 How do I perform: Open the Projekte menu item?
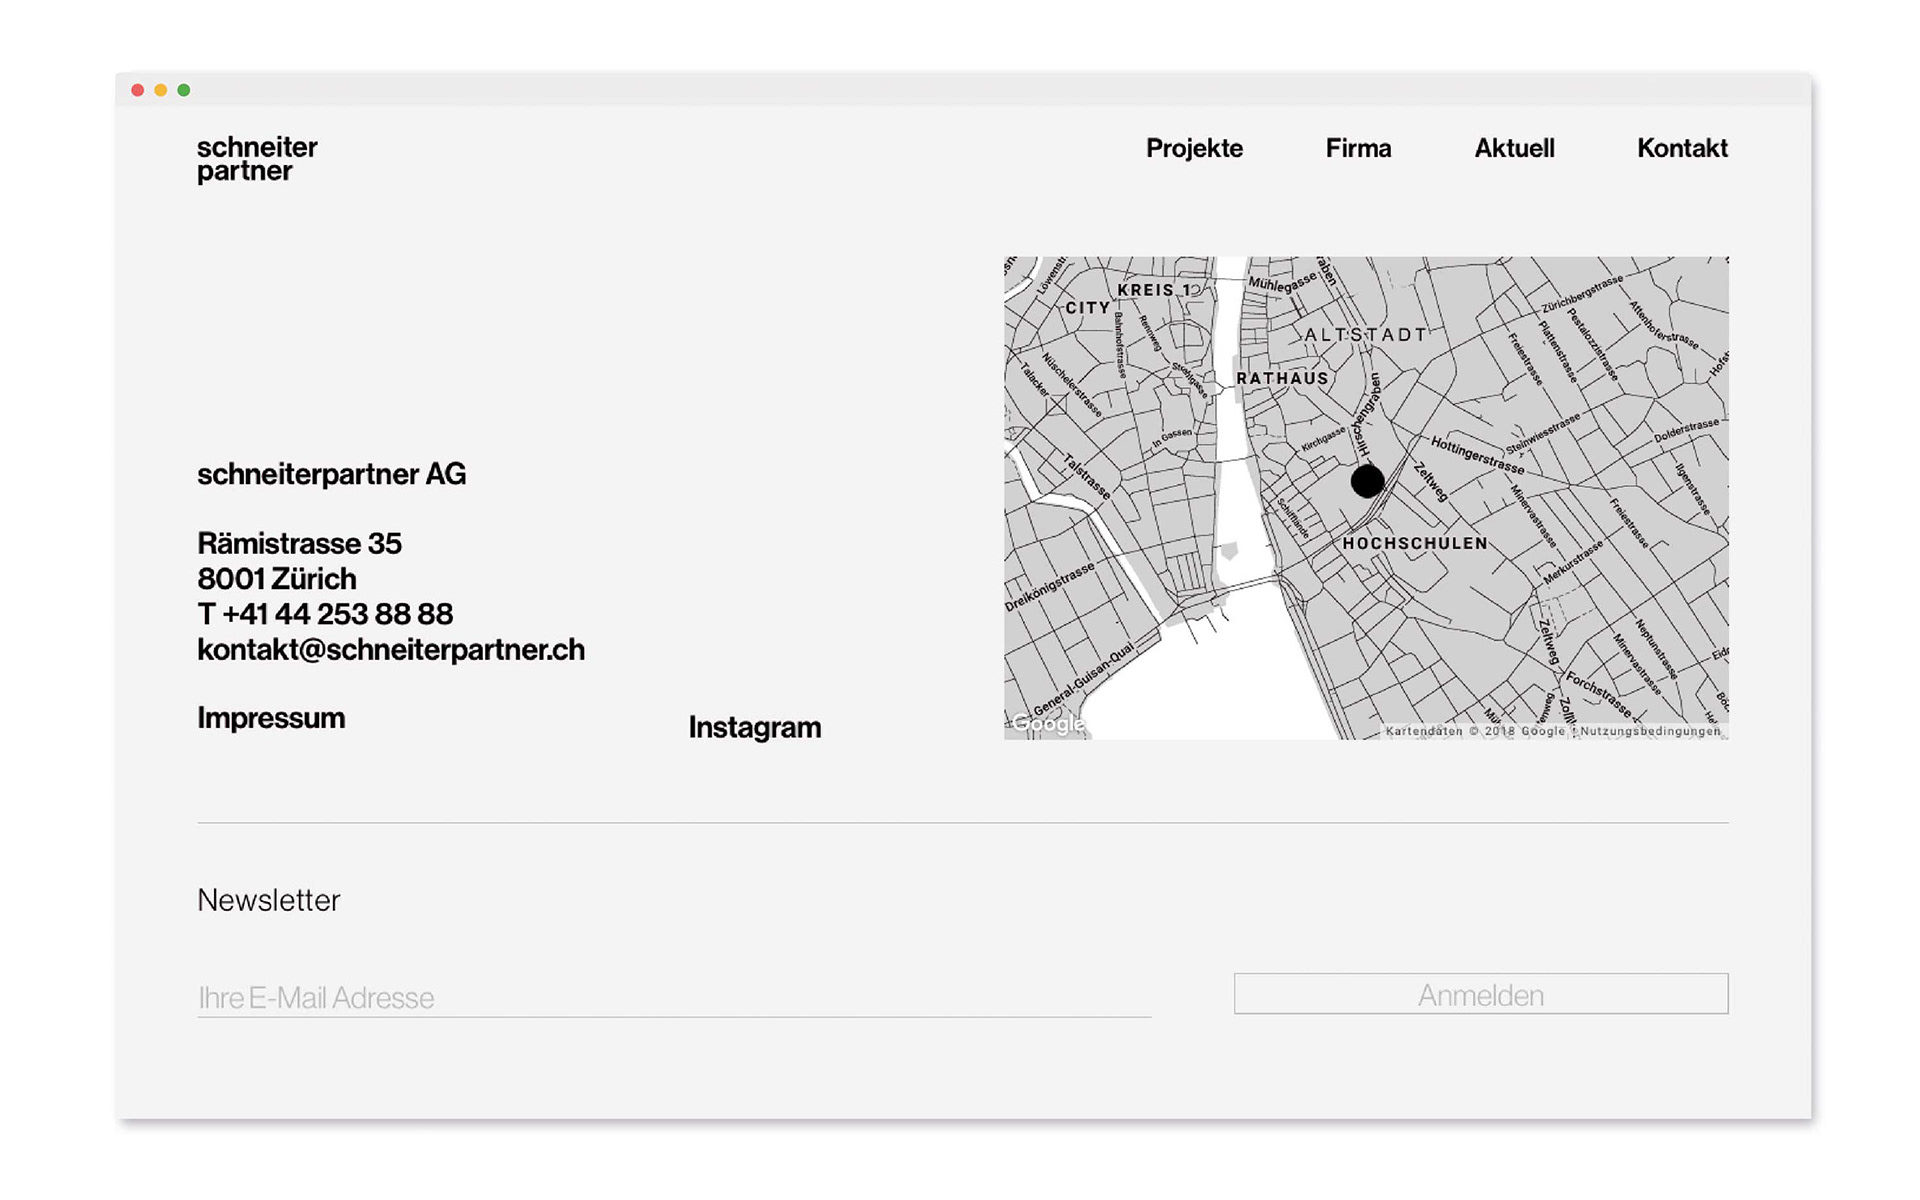(x=1194, y=148)
